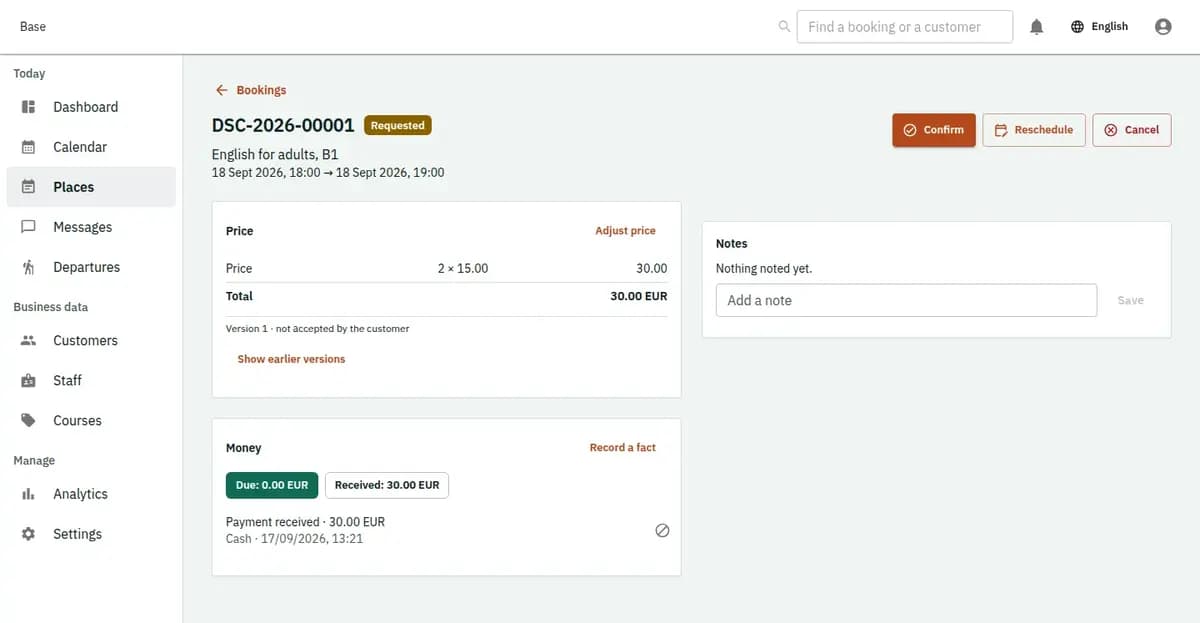
Task: Click Record a fact link
Action: [x=623, y=448]
